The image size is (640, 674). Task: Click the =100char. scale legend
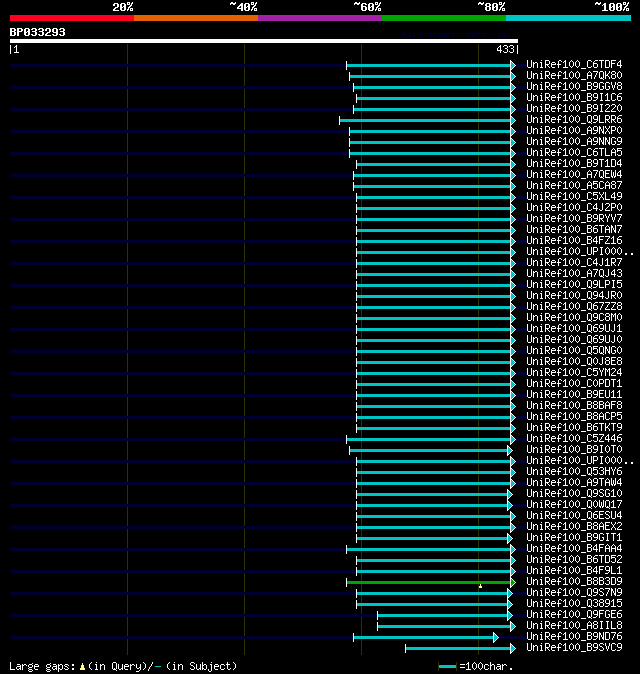[476, 666]
